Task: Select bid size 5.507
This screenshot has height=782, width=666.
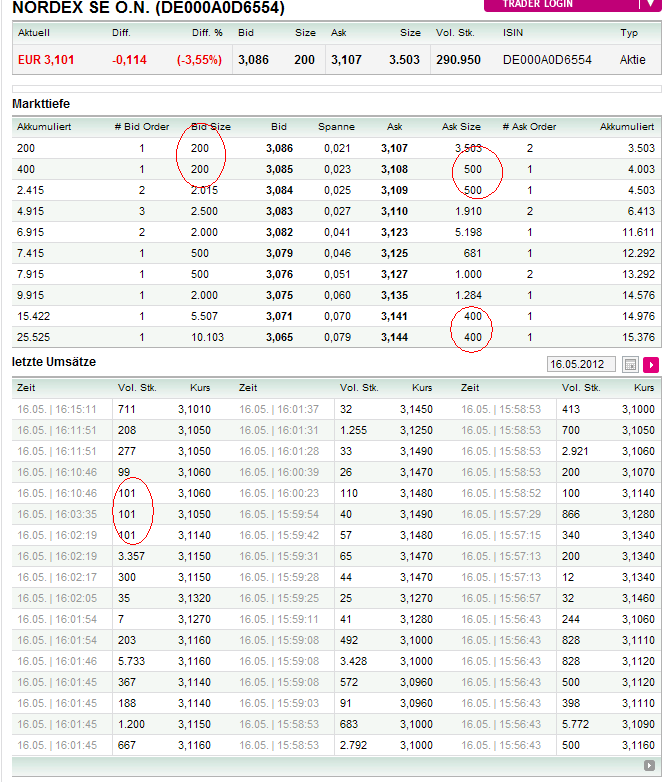Action: pyautogui.click(x=204, y=316)
